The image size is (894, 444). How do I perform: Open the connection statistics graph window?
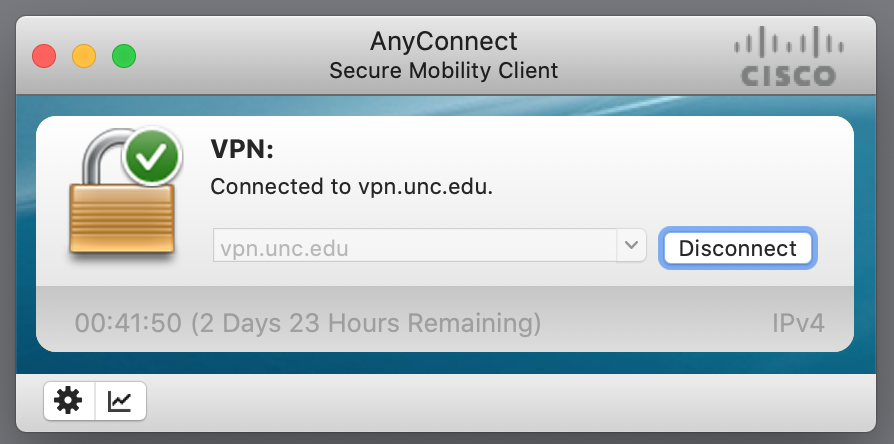(121, 401)
